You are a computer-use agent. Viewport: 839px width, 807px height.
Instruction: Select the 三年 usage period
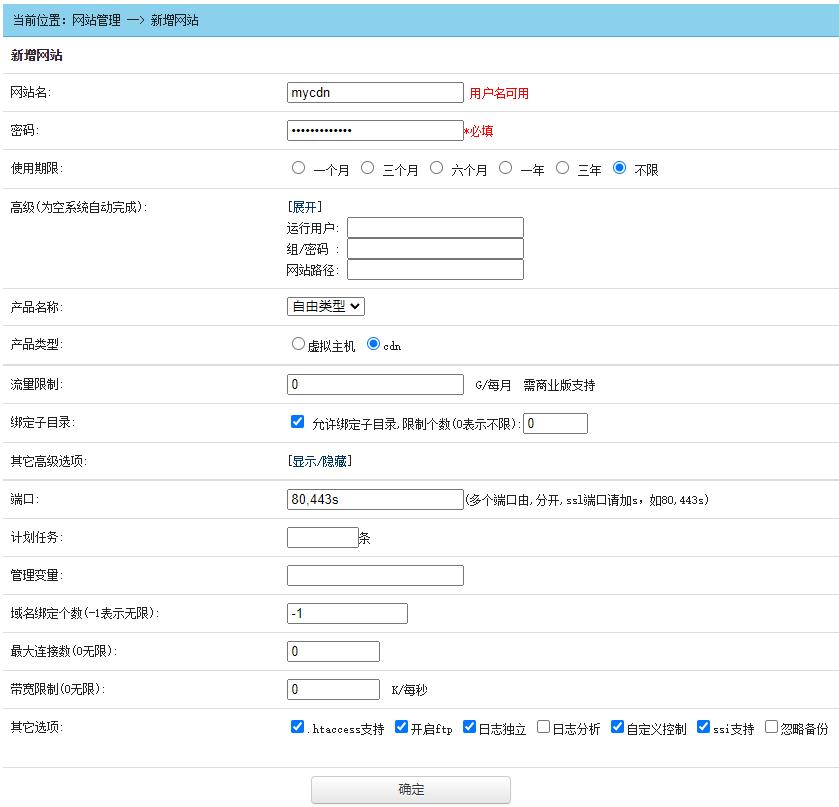click(562, 167)
